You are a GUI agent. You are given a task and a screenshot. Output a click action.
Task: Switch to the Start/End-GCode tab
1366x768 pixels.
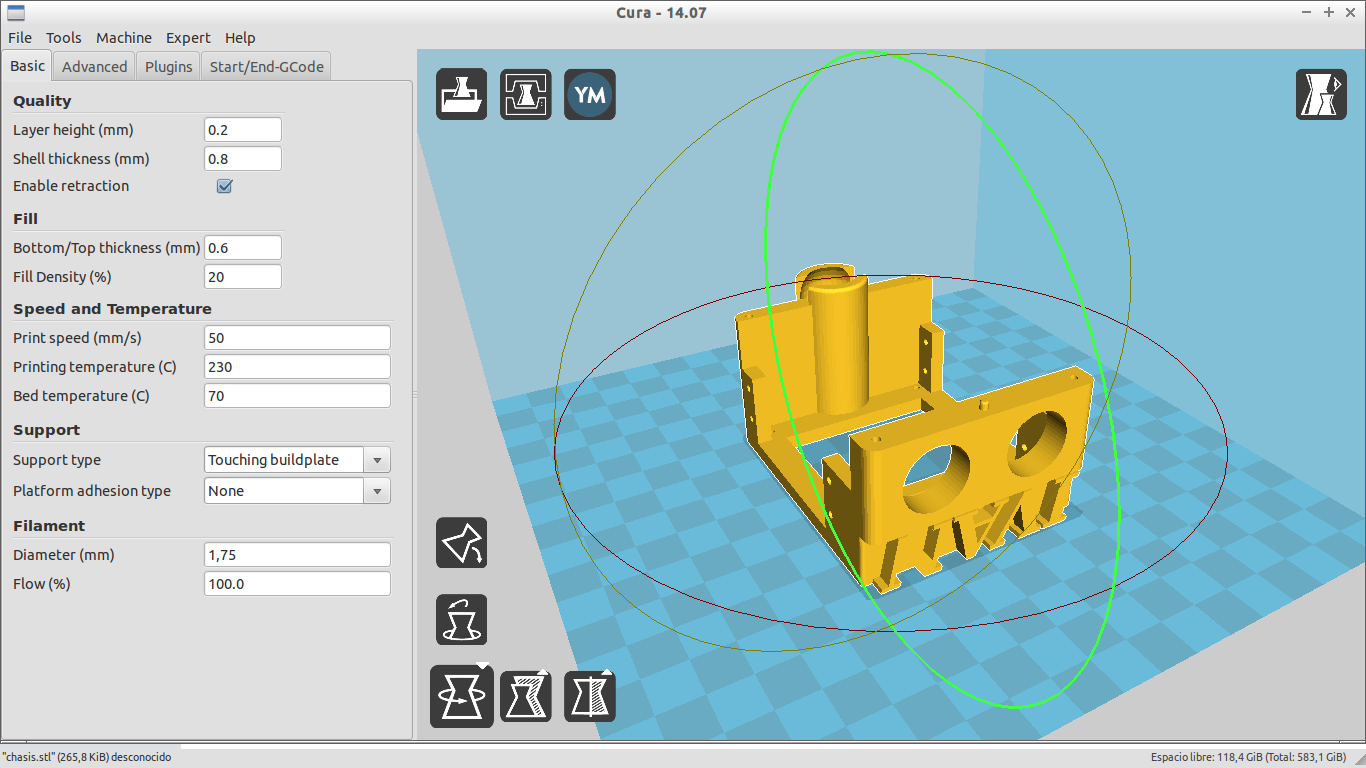pos(266,67)
